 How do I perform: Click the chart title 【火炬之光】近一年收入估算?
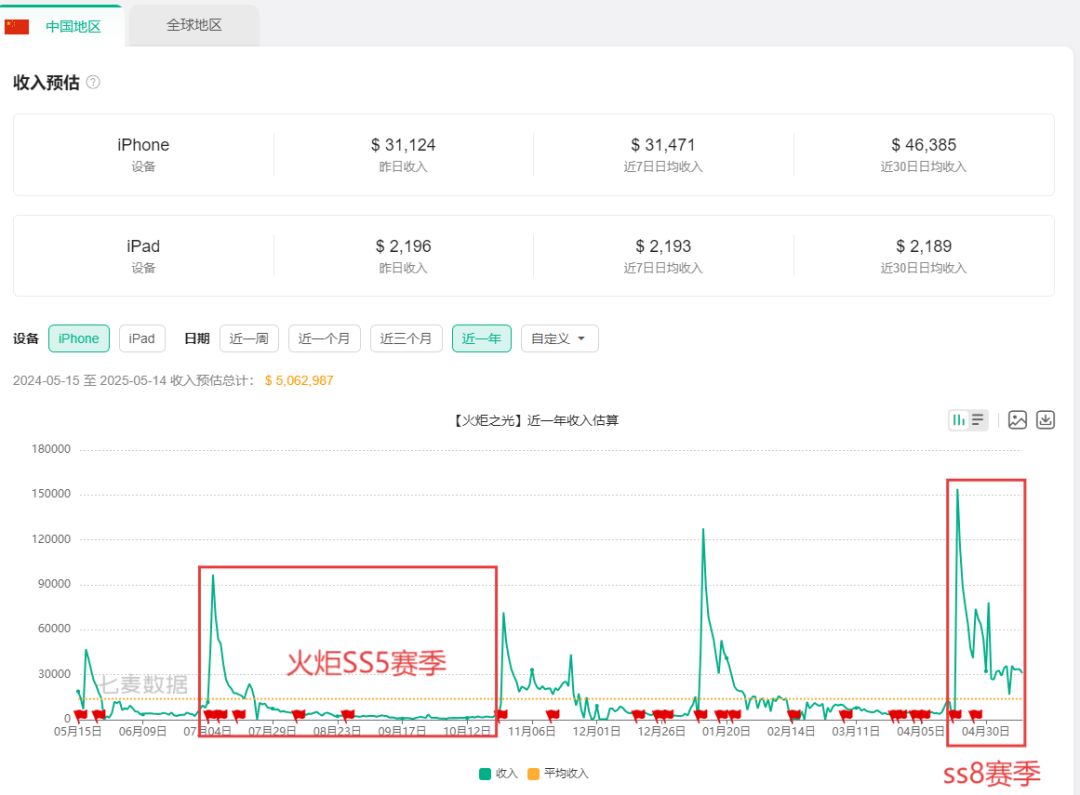click(535, 420)
